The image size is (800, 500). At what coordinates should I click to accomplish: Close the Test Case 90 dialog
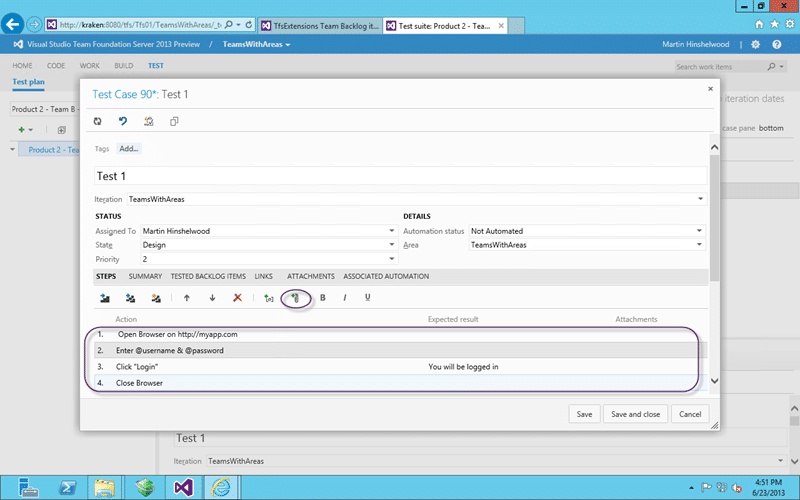[x=710, y=89]
